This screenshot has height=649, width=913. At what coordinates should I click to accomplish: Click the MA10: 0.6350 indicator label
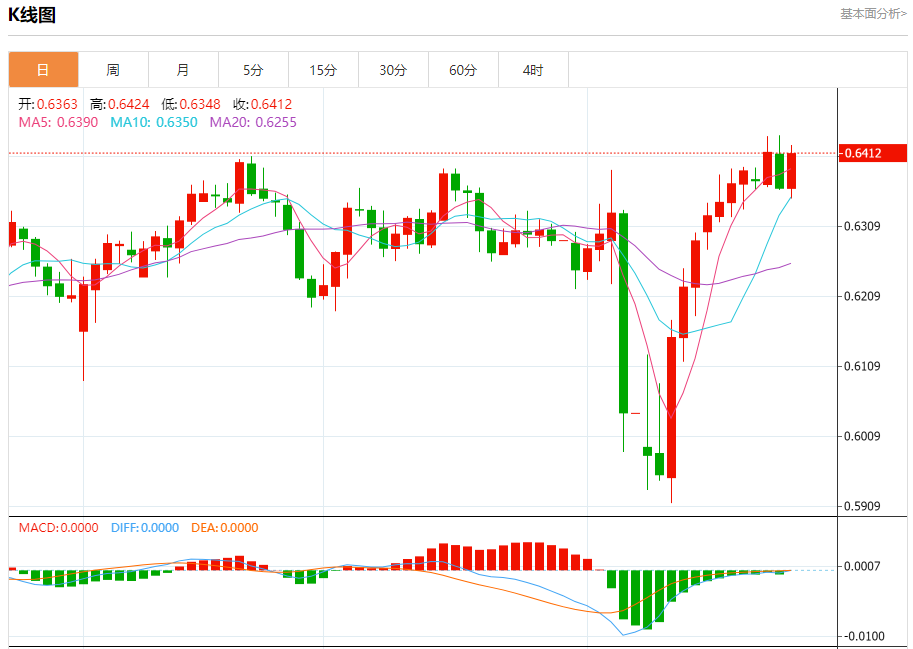(x=154, y=122)
